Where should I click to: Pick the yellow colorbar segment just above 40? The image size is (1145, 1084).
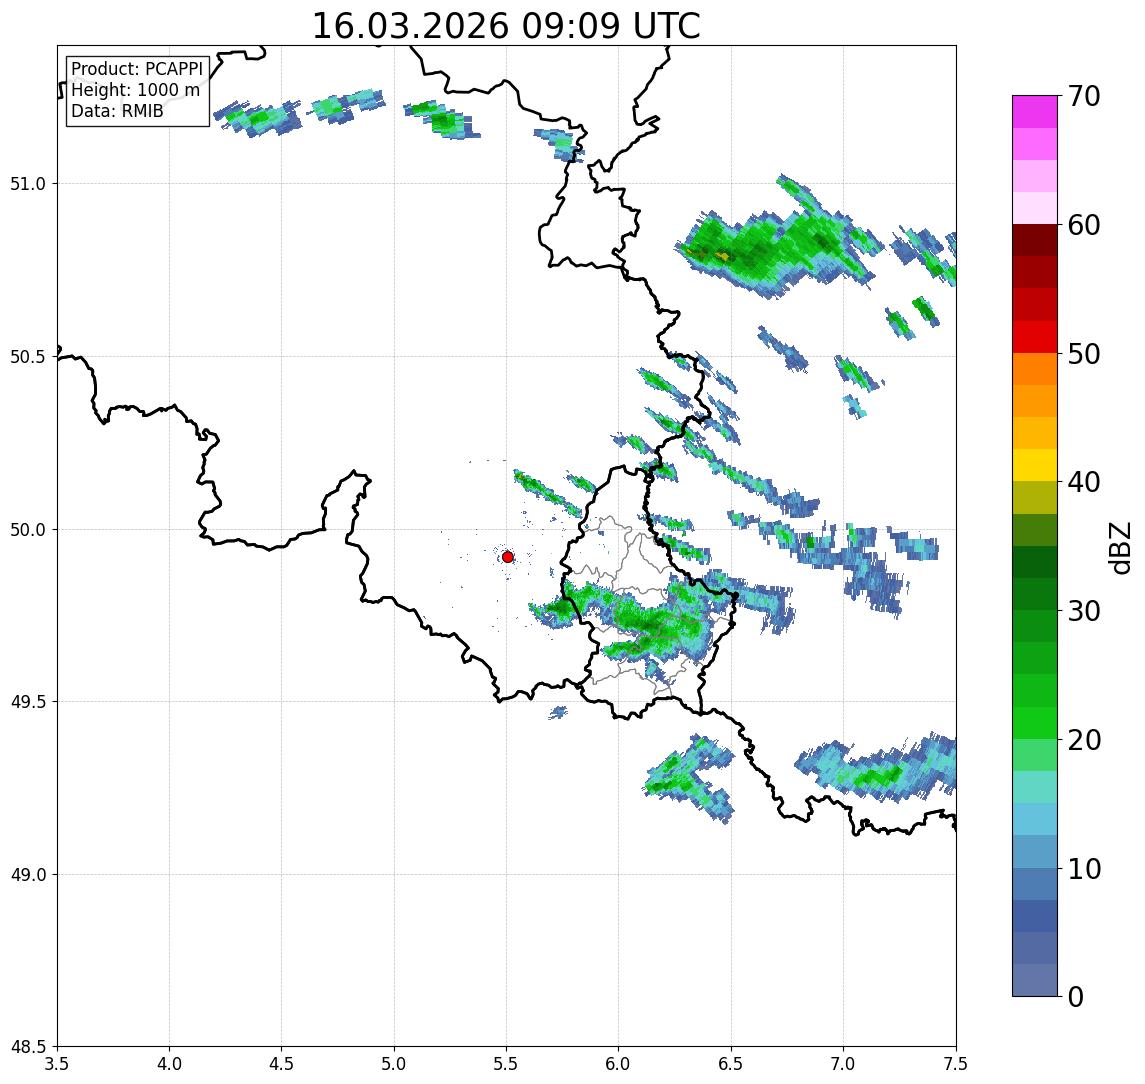pos(1035,465)
